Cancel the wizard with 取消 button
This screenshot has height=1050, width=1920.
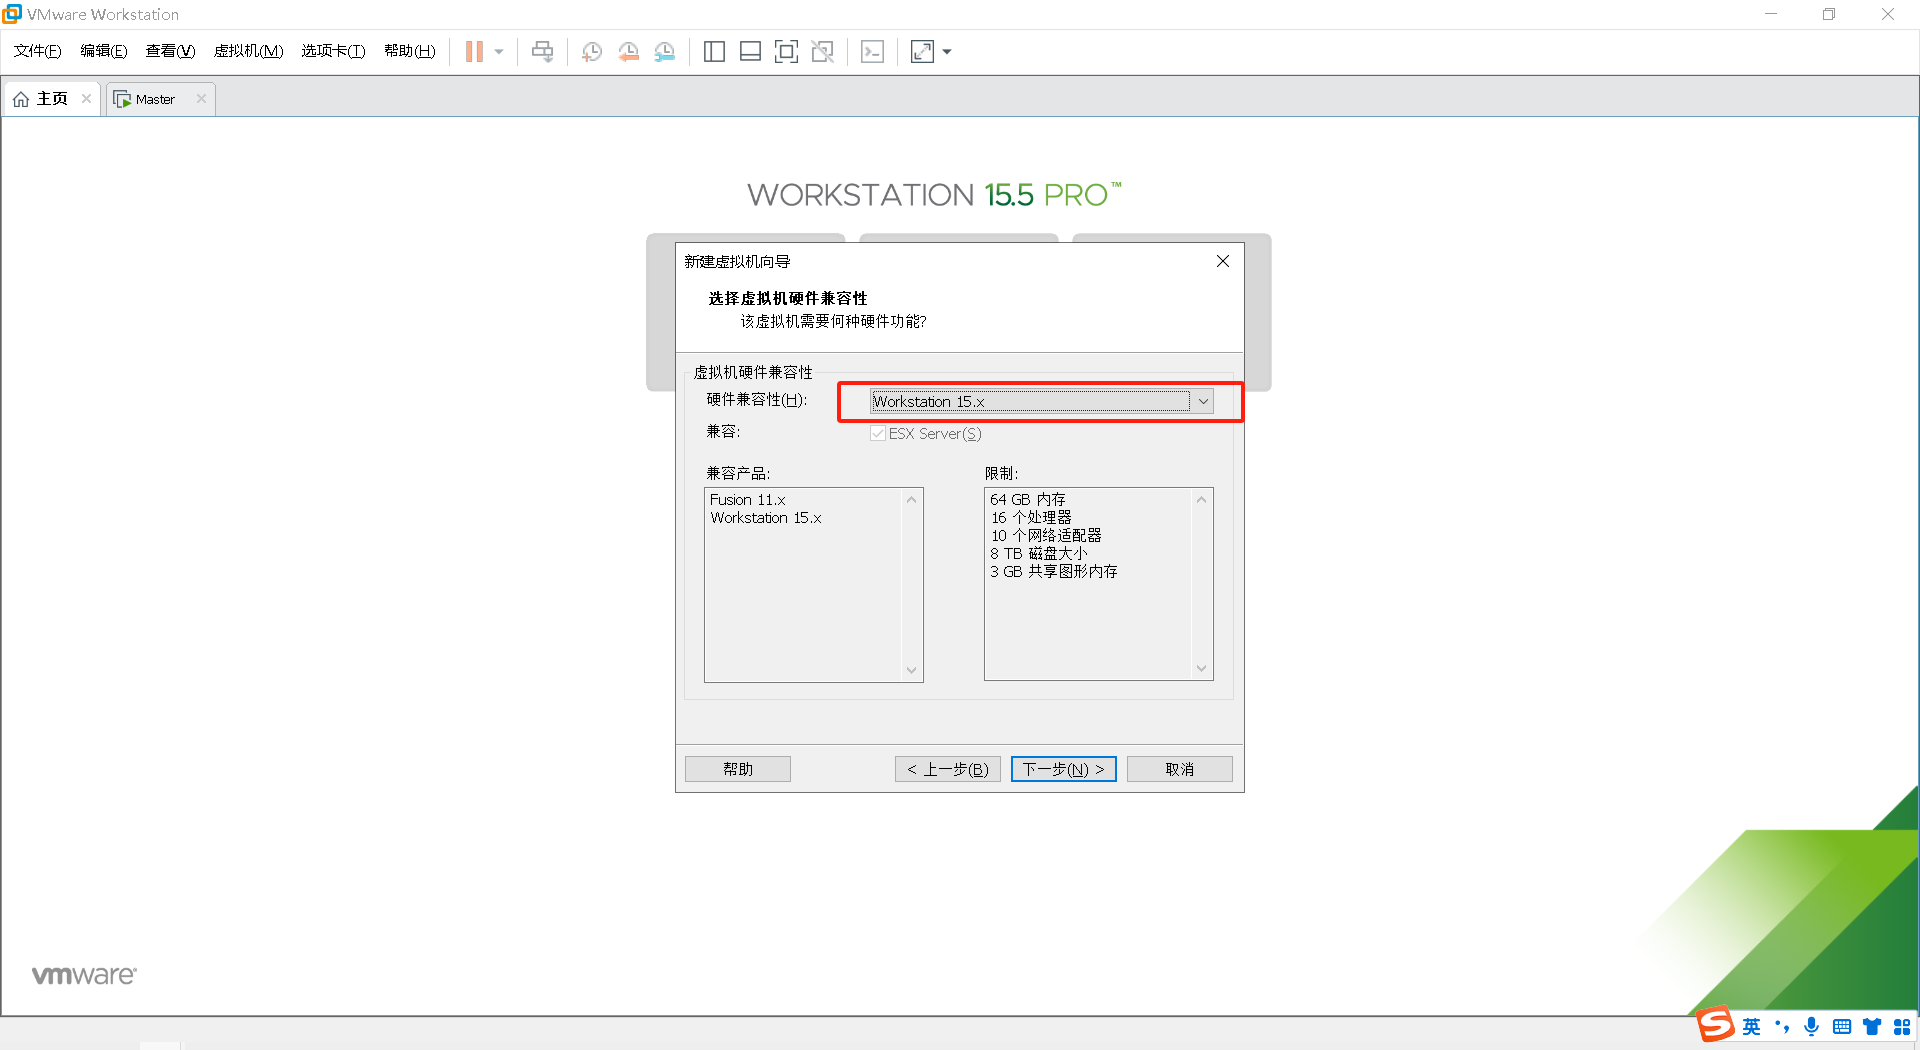click(x=1180, y=769)
